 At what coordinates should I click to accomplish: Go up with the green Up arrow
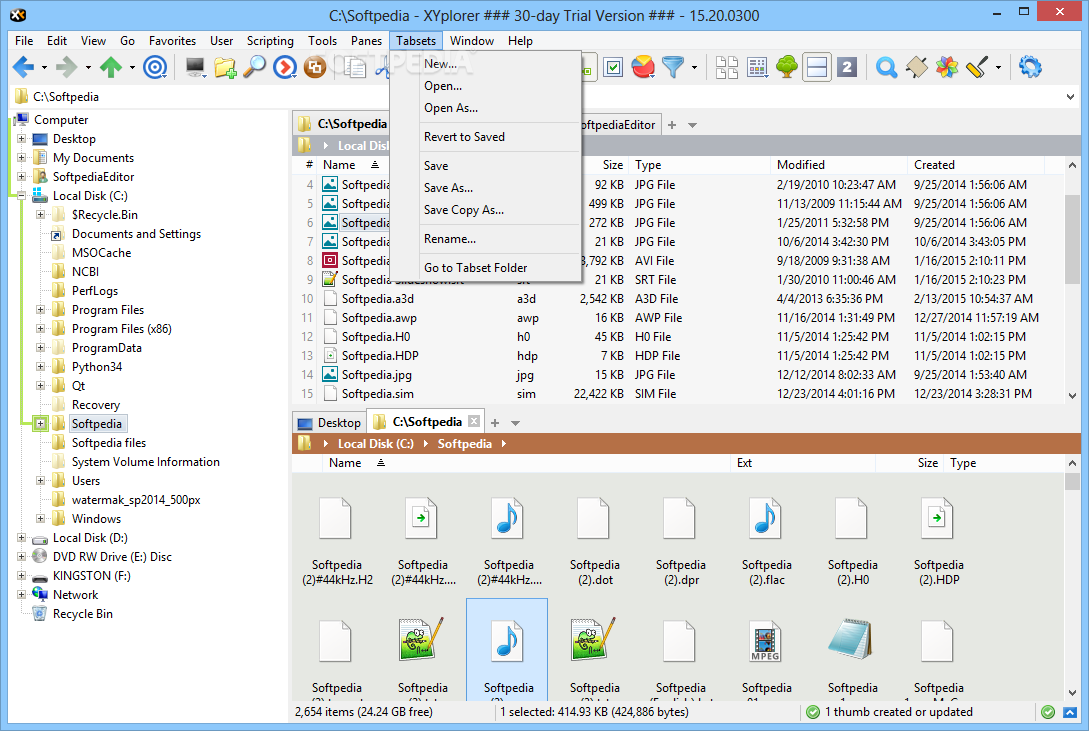pos(111,67)
